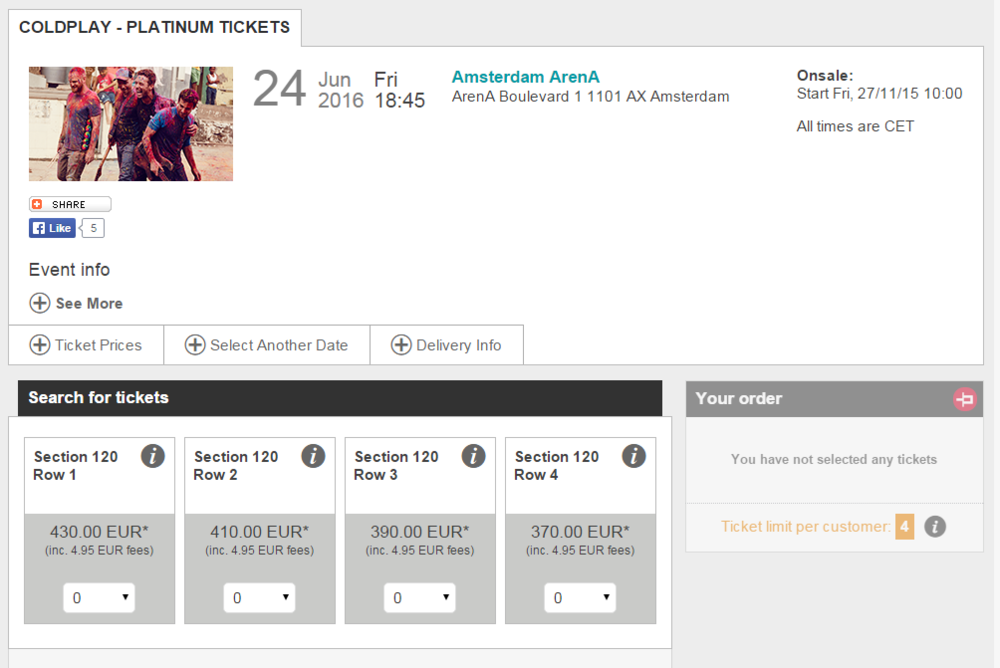Click the Section 120 Row 1 label
This screenshot has width=1000, height=668.
tap(76, 466)
